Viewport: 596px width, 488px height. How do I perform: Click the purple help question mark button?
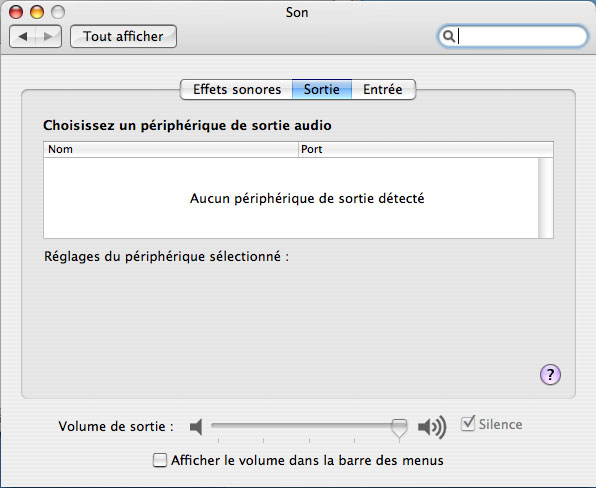[x=550, y=374]
